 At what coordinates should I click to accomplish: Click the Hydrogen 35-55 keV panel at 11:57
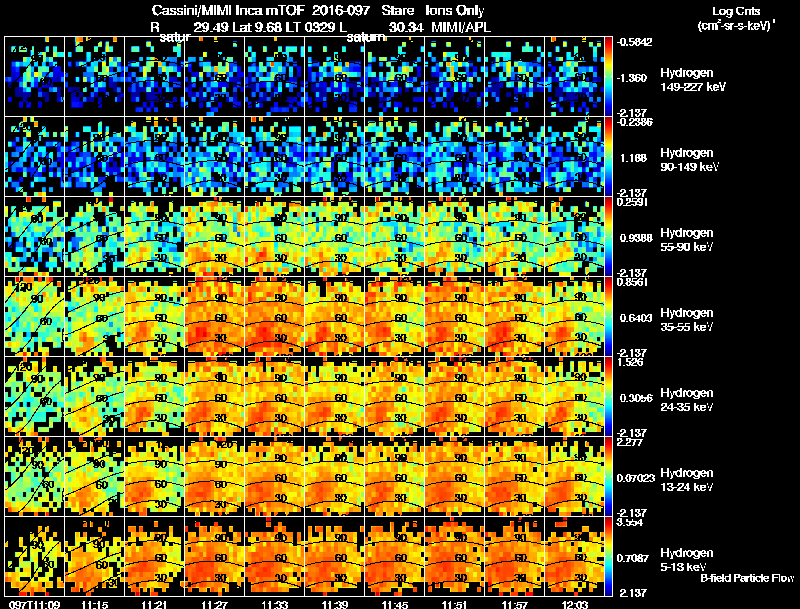pos(515,317)
